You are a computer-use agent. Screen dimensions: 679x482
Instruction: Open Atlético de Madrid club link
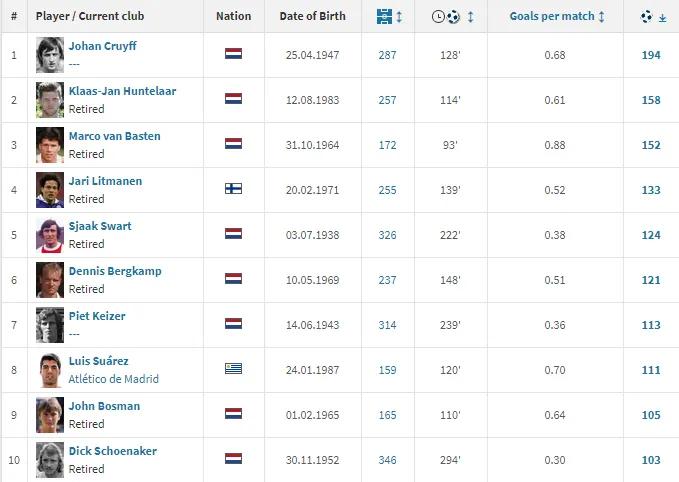point(113,379)
